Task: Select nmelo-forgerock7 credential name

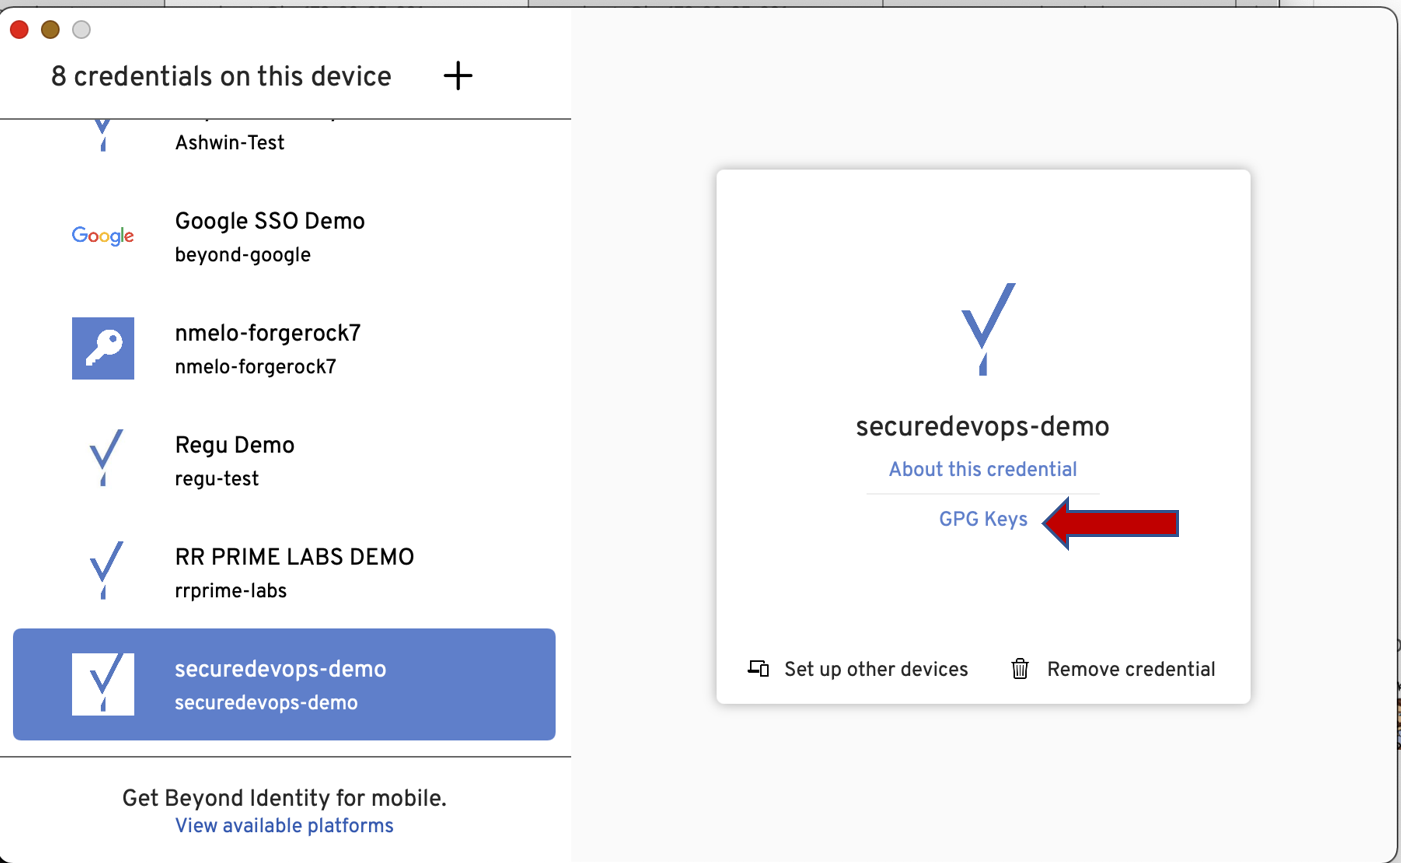Action: click(x=267, y=334)
